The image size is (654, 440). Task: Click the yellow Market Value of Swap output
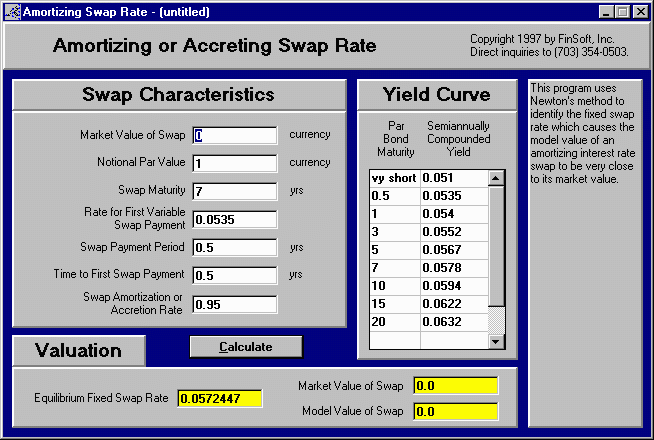(x=455, y=385)
